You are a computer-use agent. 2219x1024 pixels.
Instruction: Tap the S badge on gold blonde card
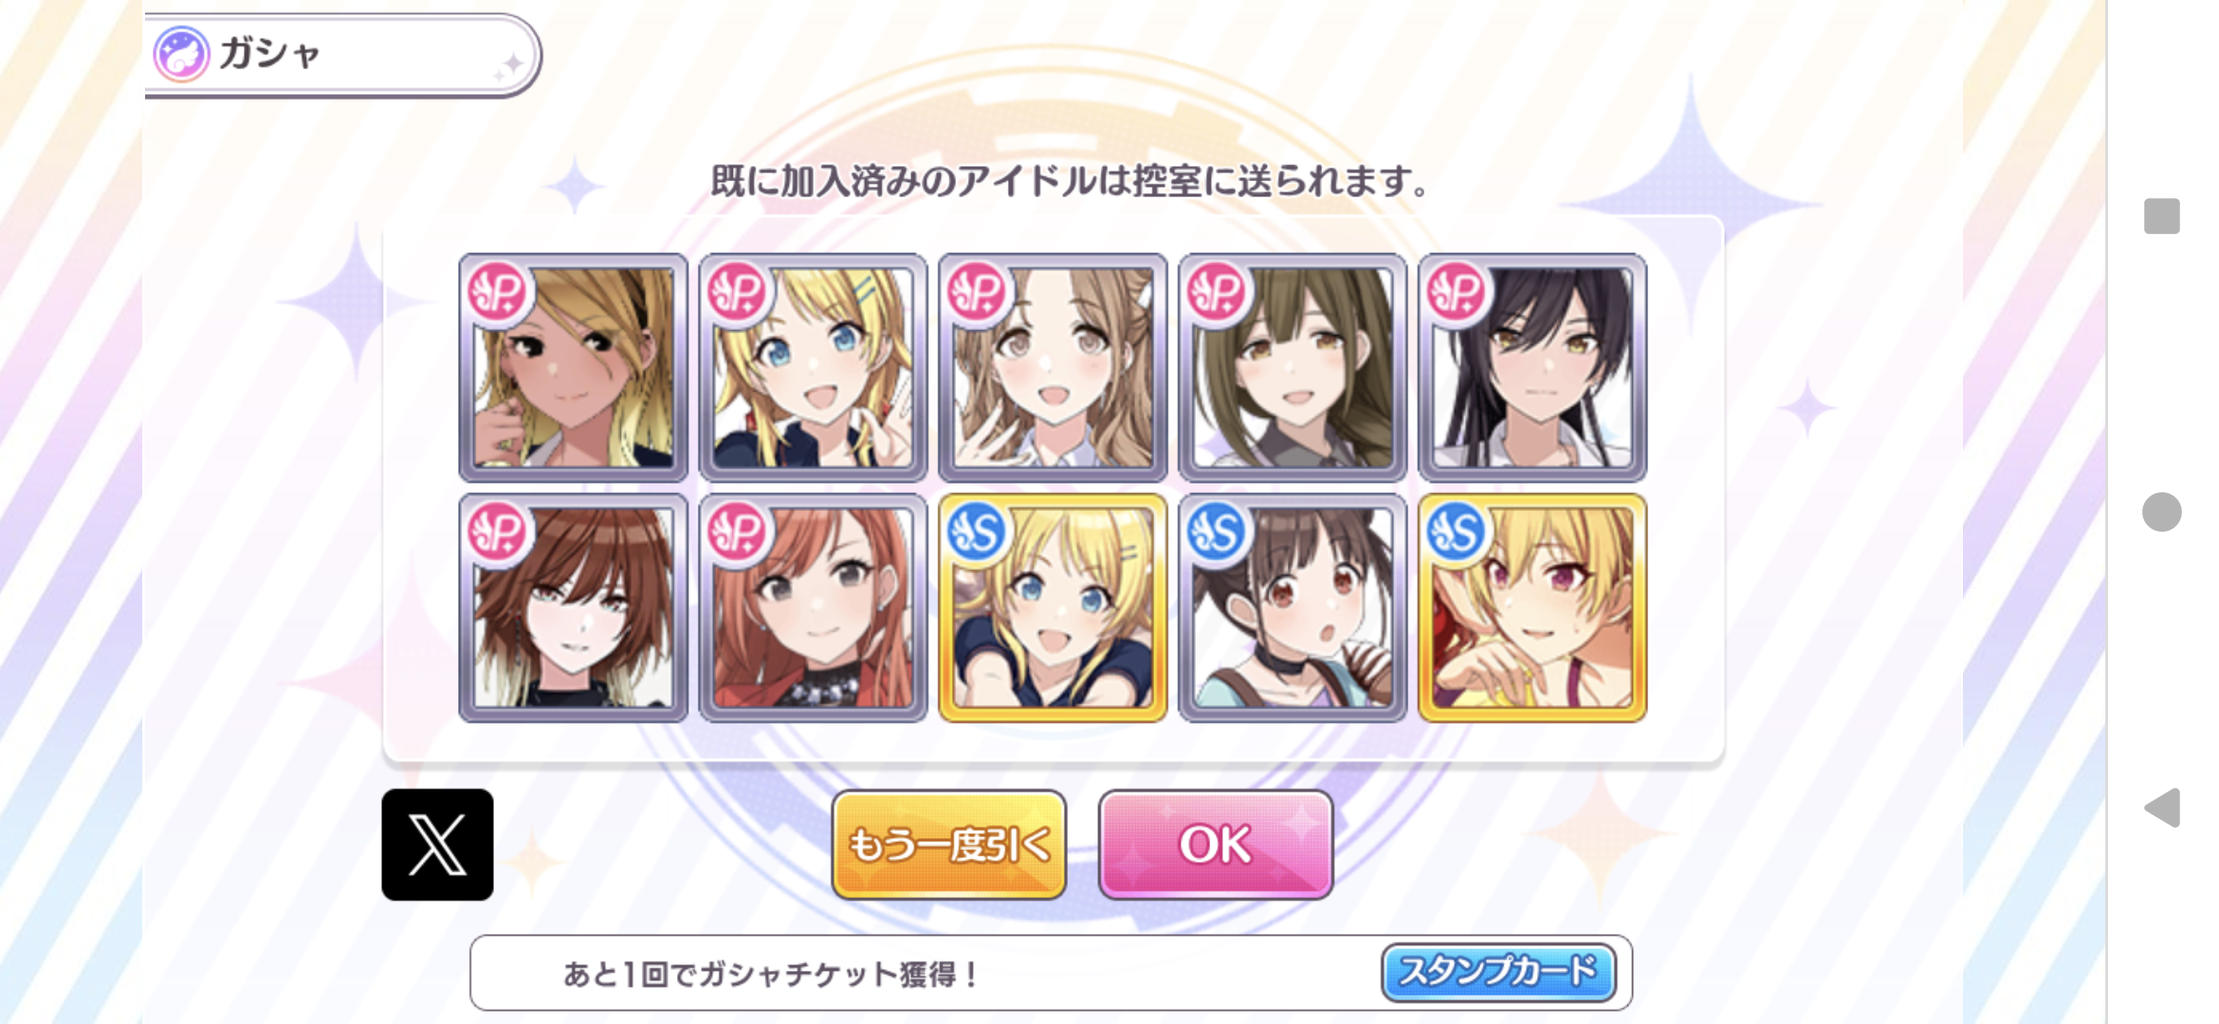pos(977,532)
